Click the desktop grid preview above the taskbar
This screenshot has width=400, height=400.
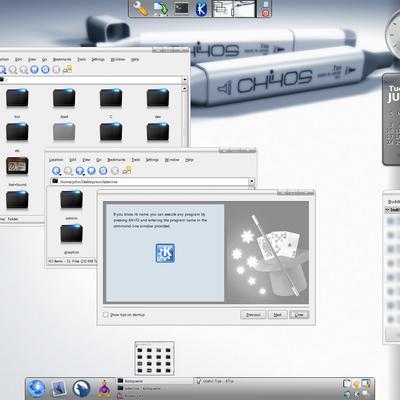coord(154,358)
